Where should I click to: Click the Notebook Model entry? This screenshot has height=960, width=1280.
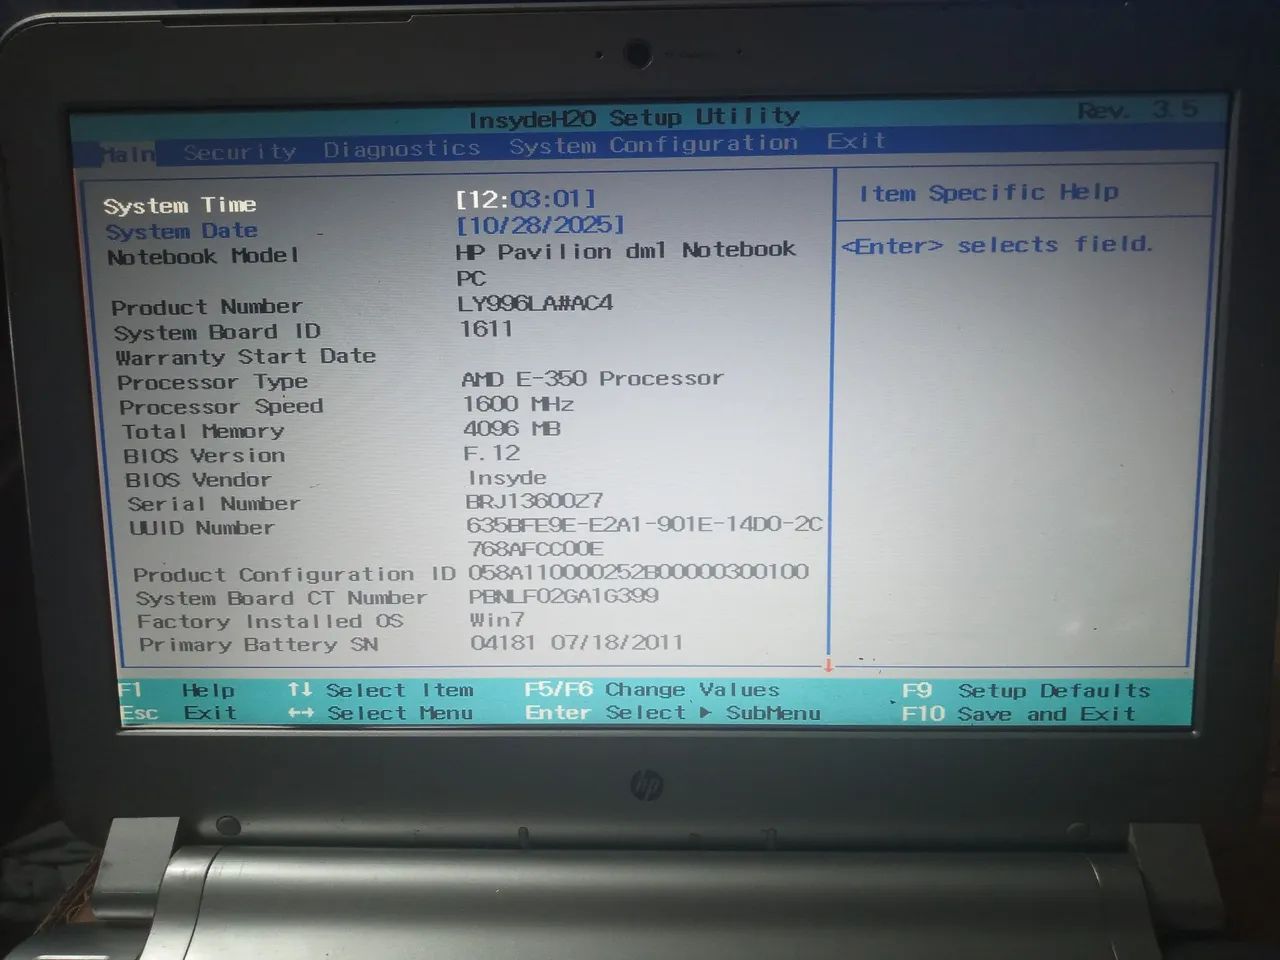(x=202, y=255)
